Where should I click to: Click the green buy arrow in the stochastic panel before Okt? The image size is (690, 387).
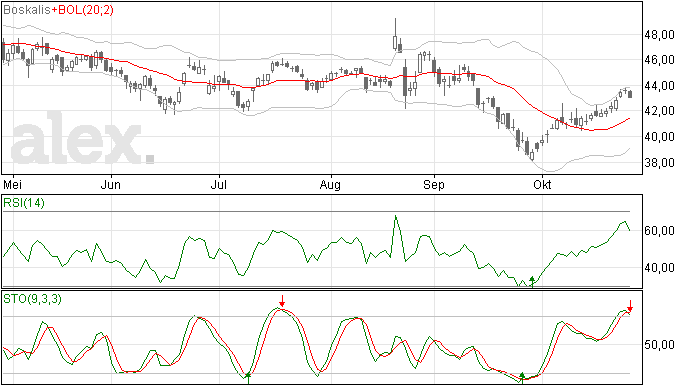(522, 377)
